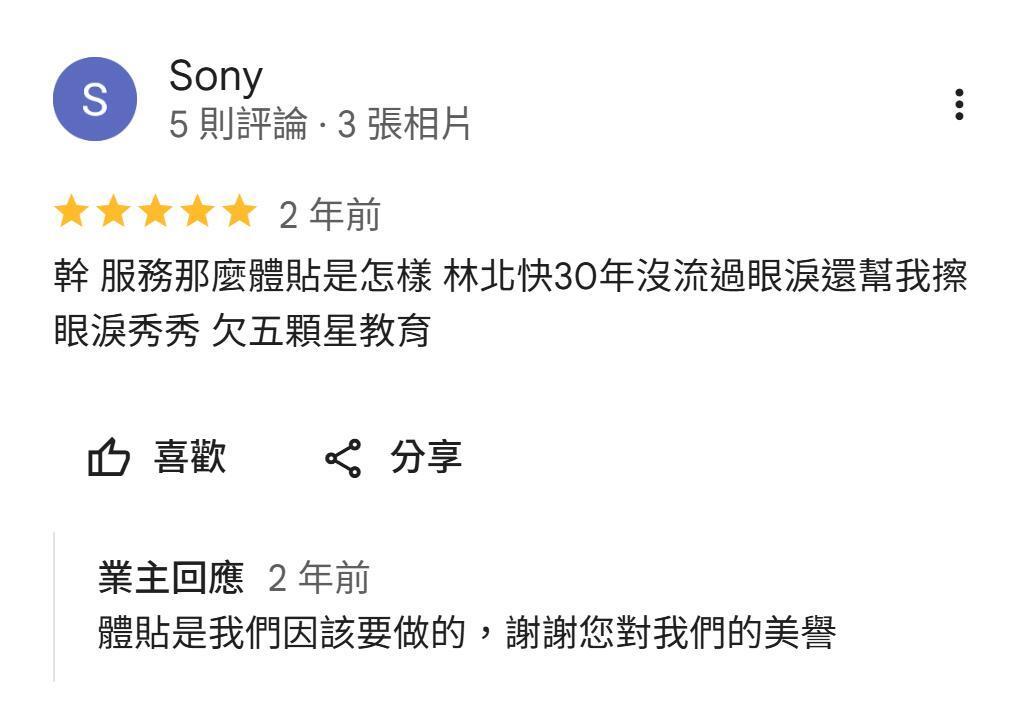1032x728 pixels.
Task: Click the "5 則評論 · 3 張相片" reviewer stats
Action: (x=319, y=125)
